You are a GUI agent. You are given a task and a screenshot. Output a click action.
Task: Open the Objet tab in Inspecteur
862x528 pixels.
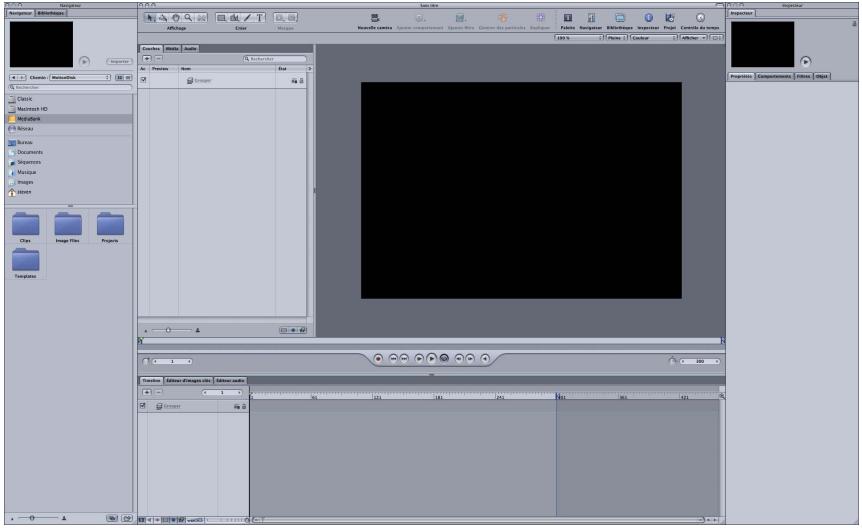(822, 76)
